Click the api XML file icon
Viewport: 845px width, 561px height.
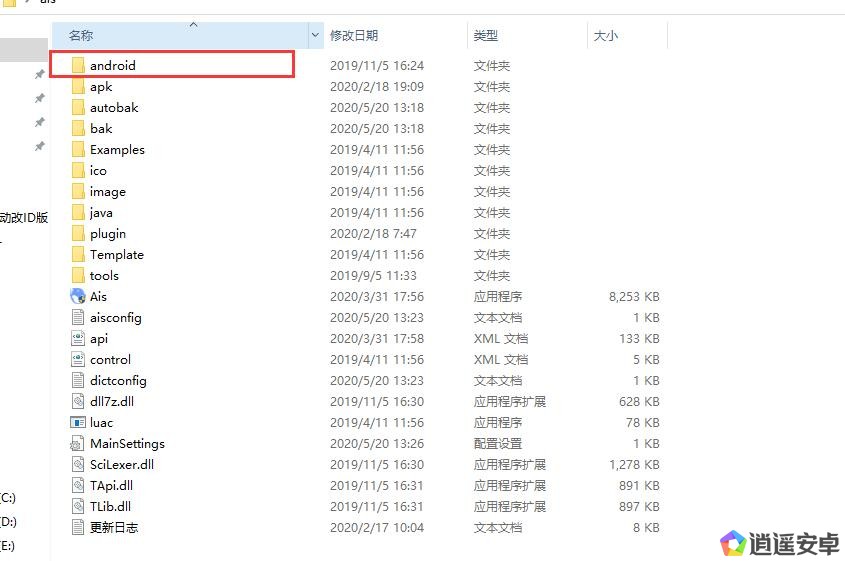click(79, 338)
